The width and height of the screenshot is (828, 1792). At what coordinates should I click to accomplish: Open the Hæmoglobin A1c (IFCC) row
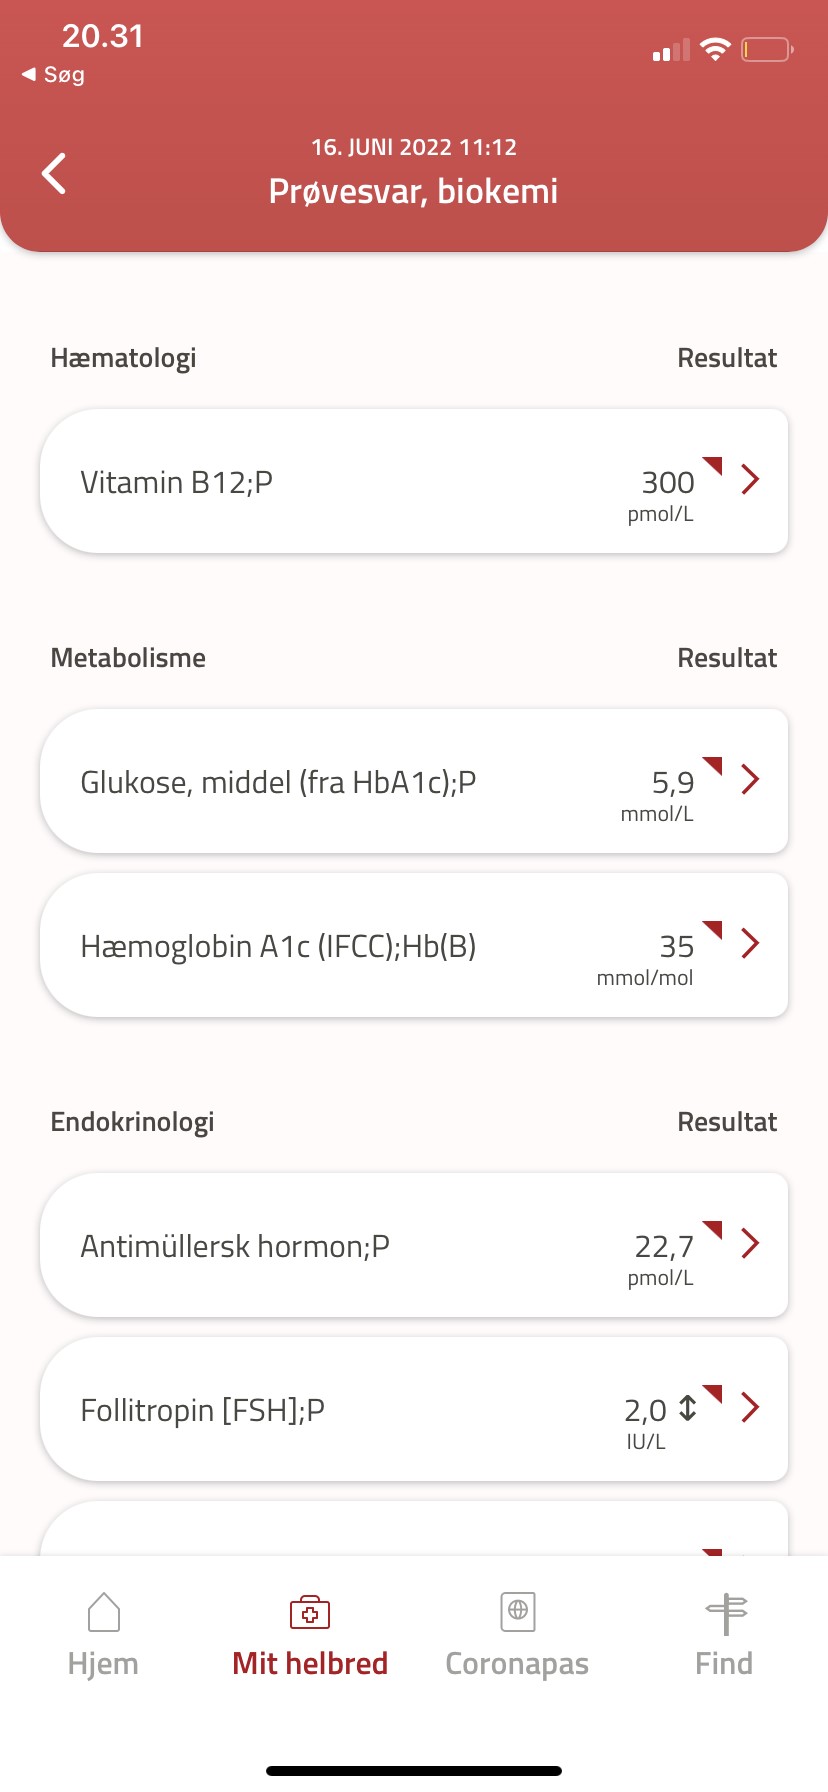278,946
